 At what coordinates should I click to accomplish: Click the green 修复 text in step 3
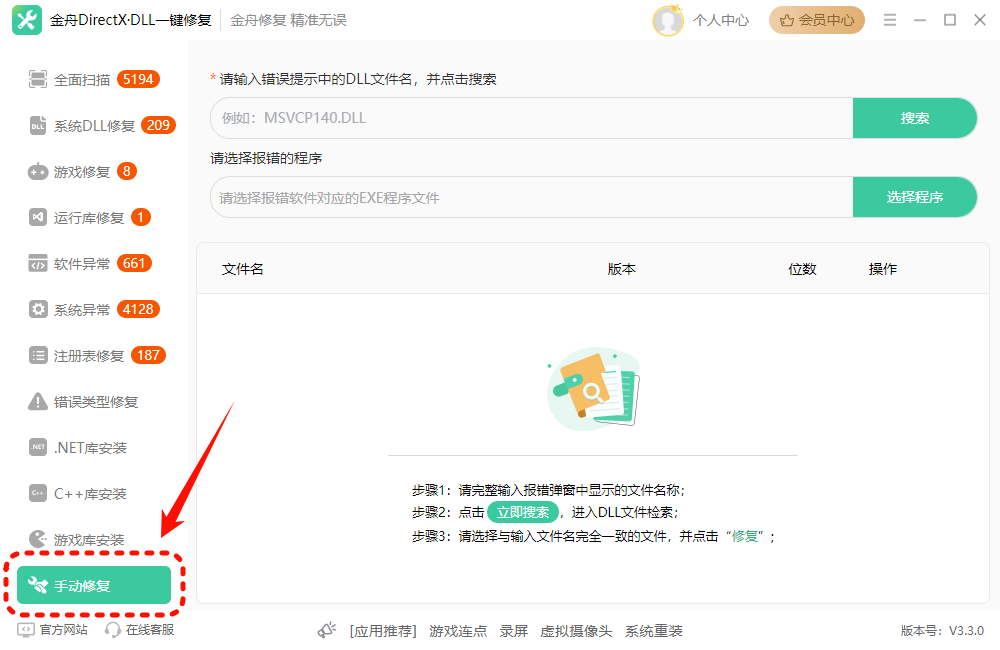pyautogui.click(x=744, y=536)
